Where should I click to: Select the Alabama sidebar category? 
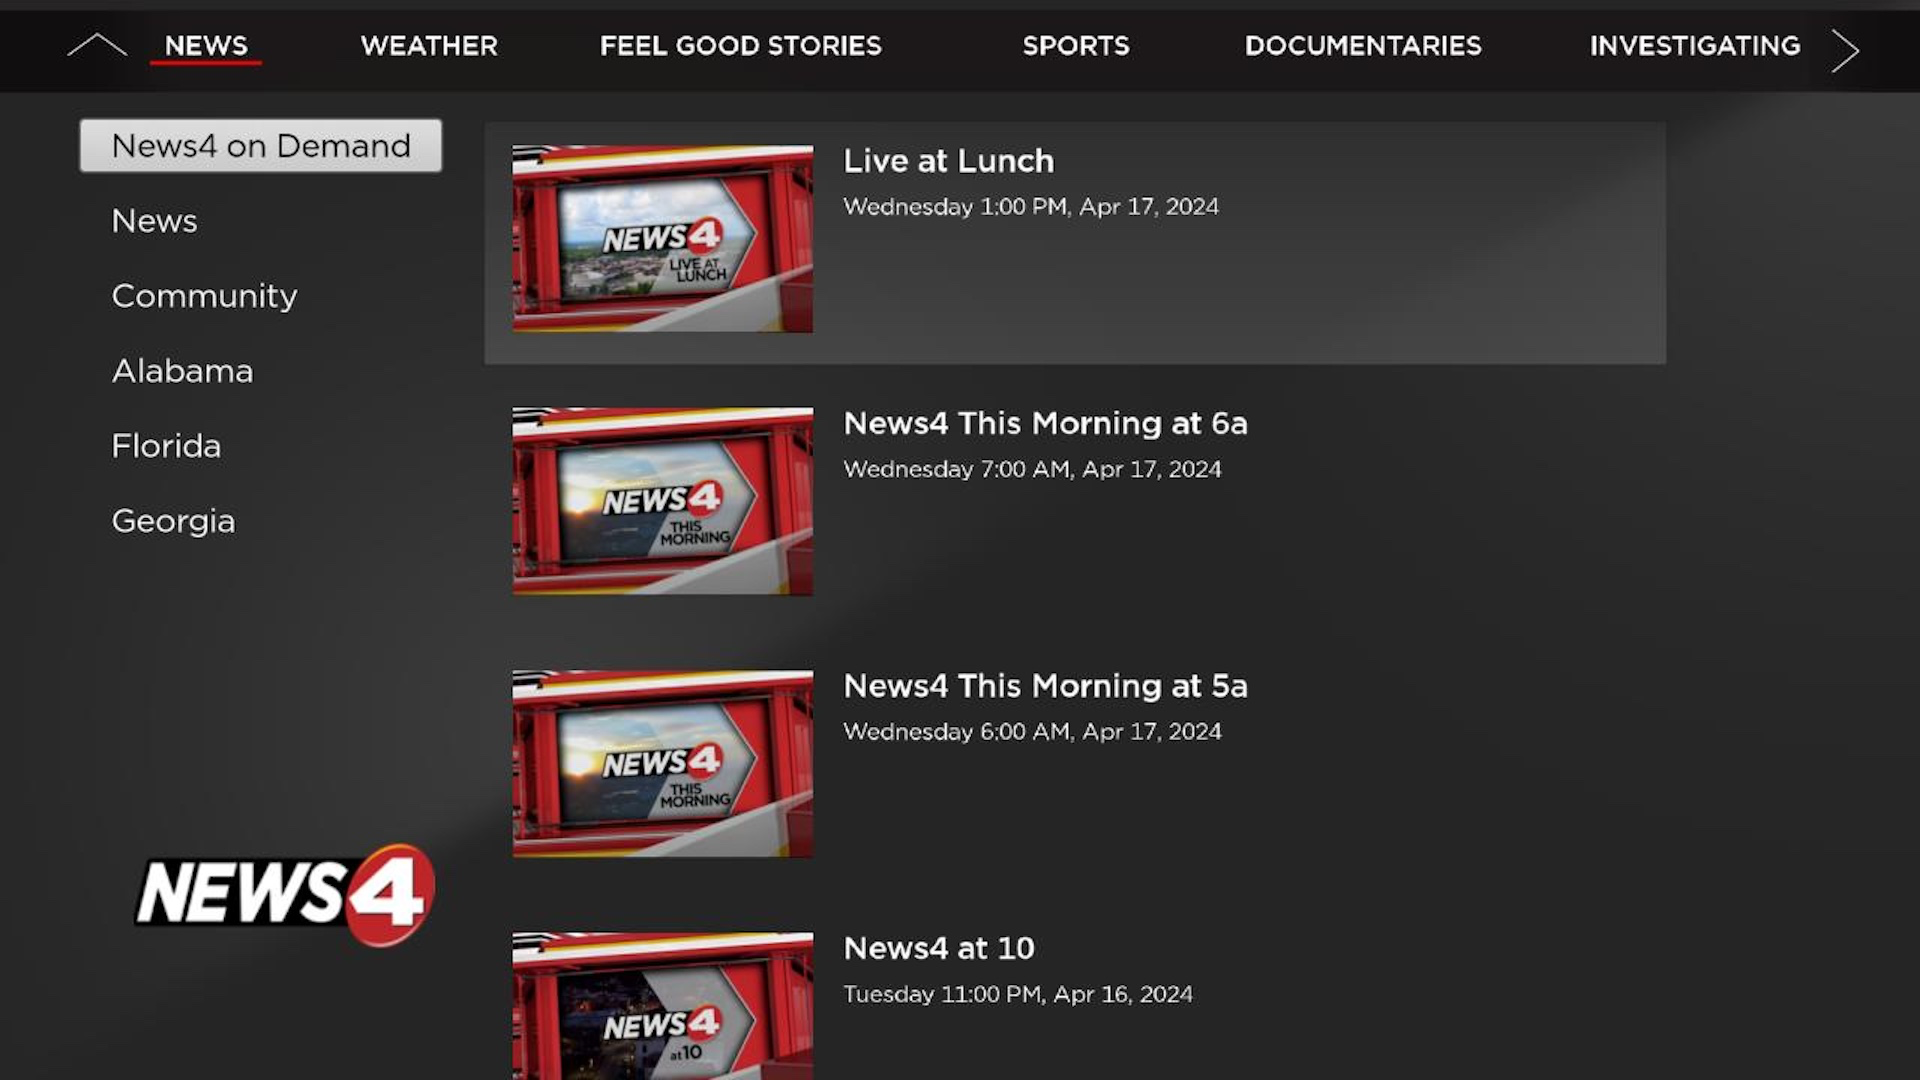[x=182, y=371]
